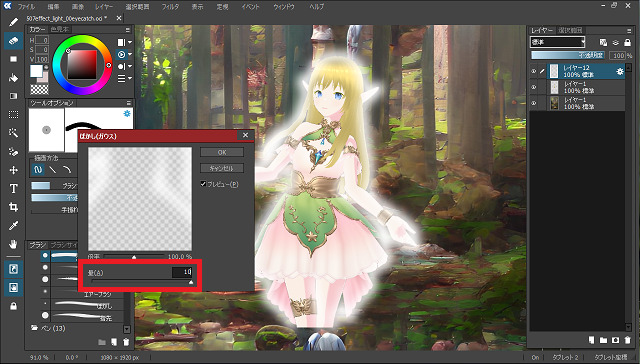
Task: Uncheck the プレビュー checkbox
Action: (x=203, y=184)
